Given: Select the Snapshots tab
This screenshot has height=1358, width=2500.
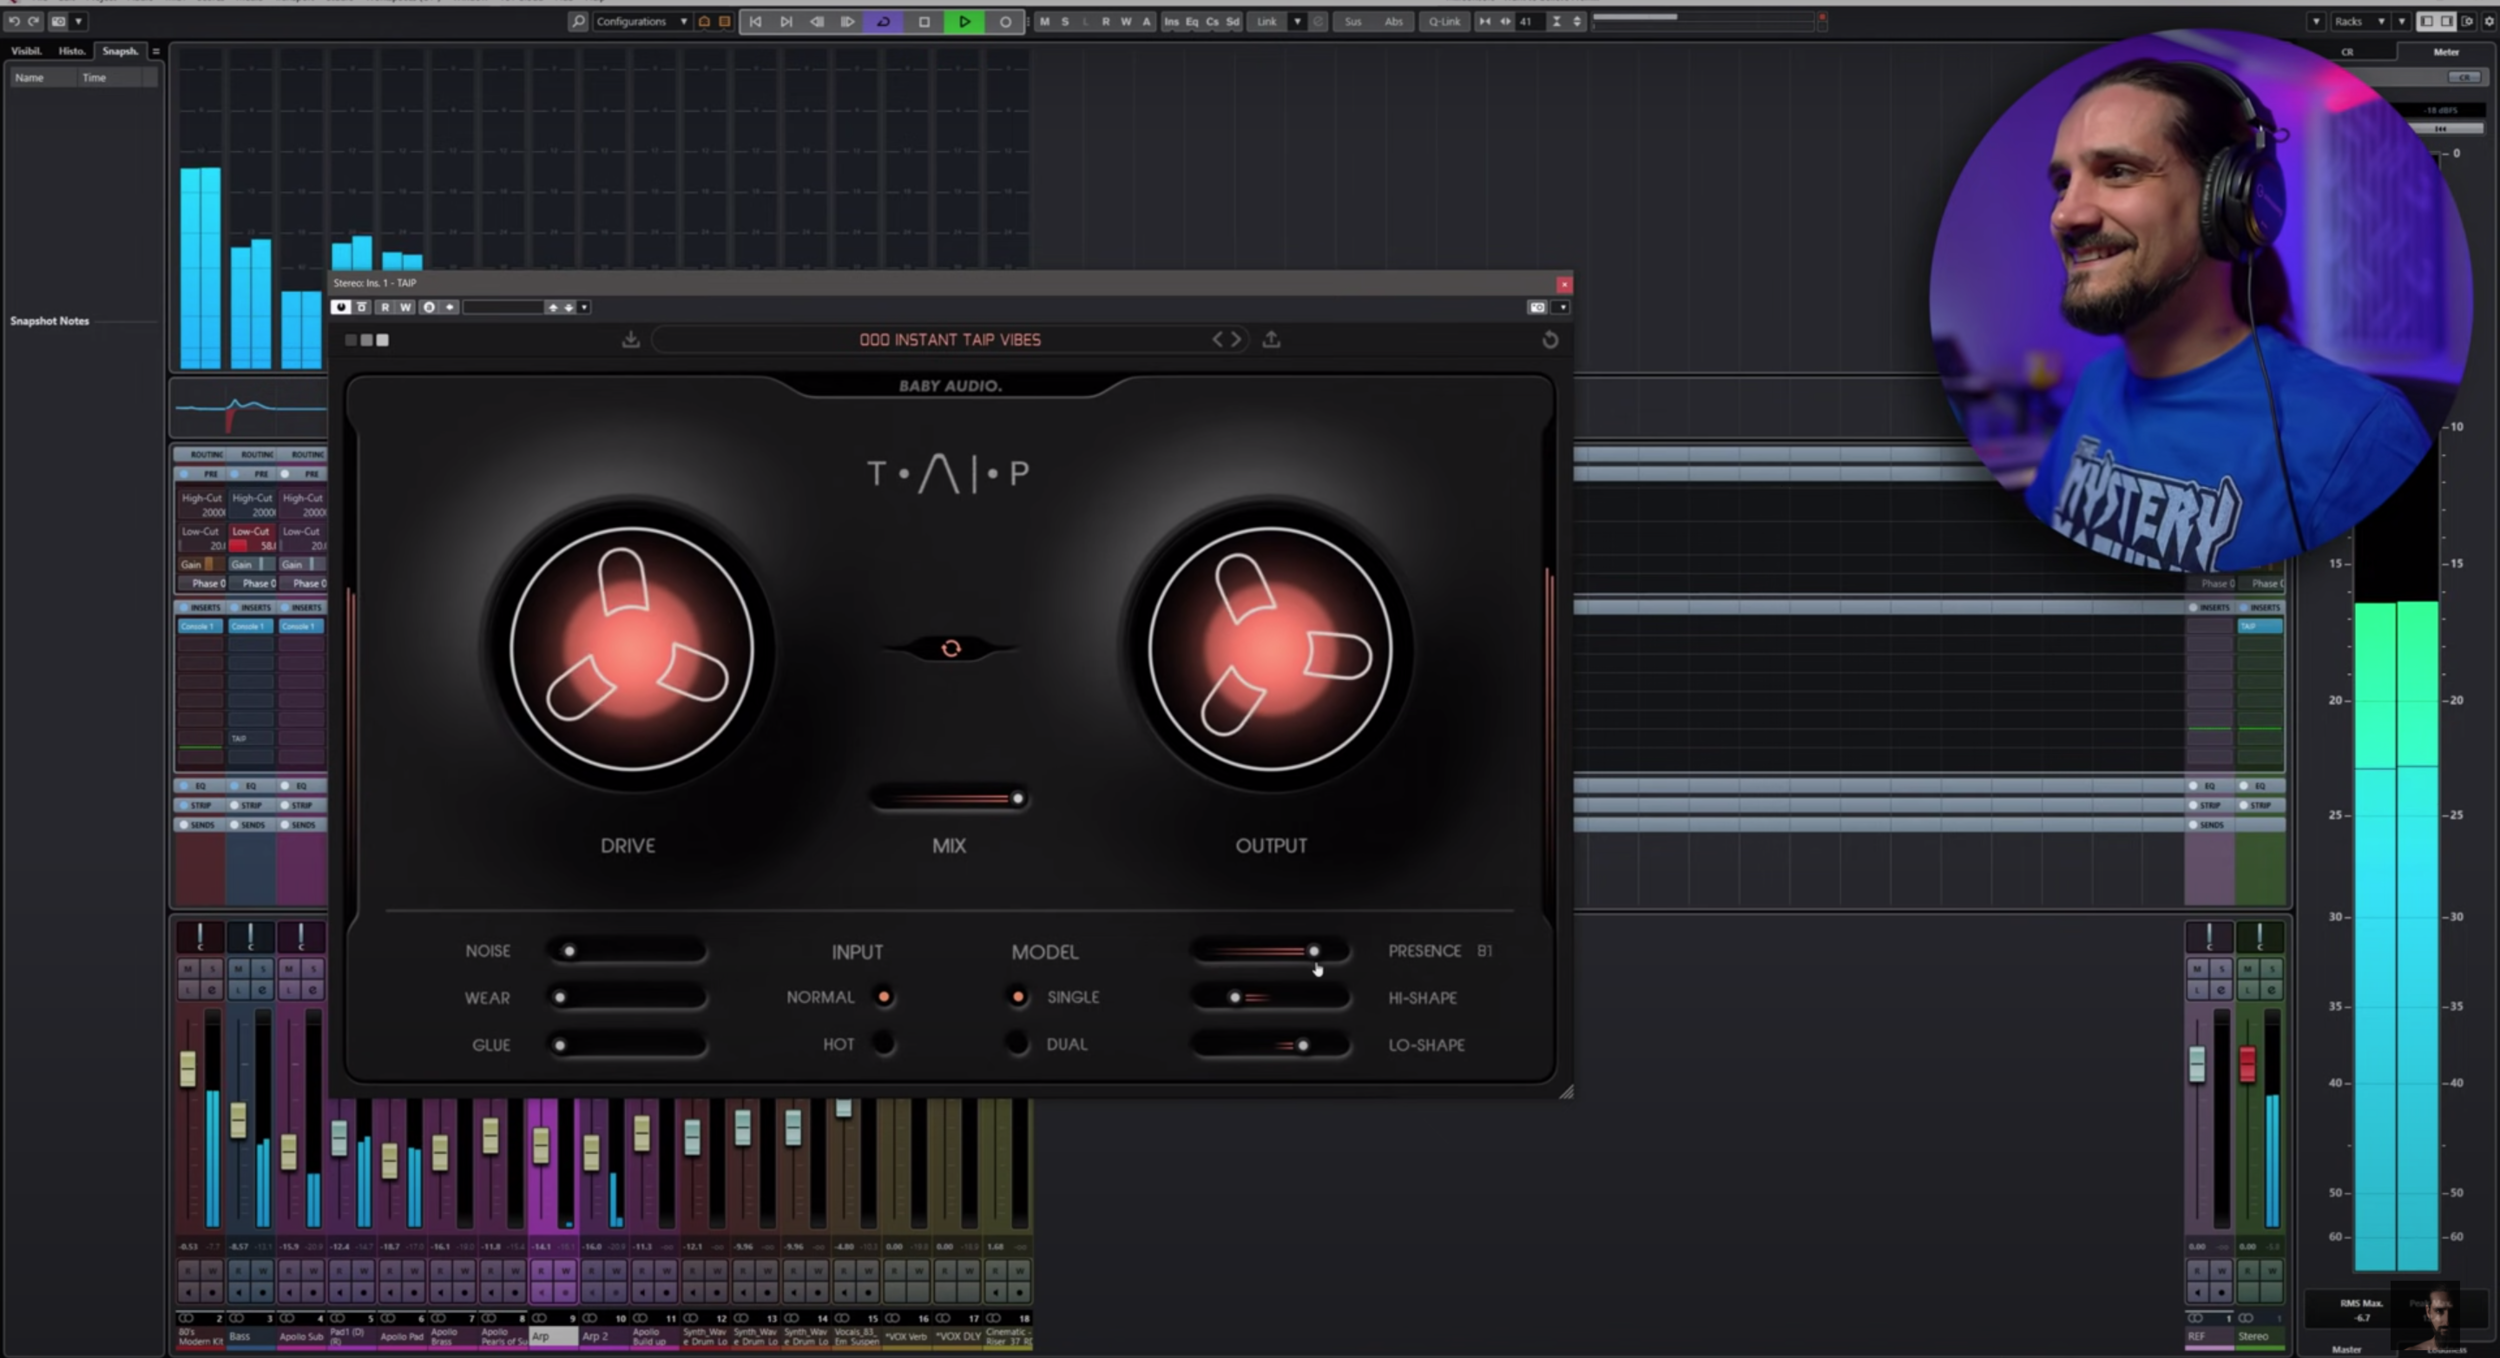Looking at the screenshot, I should pyautogui.click(x=120, y=51).
